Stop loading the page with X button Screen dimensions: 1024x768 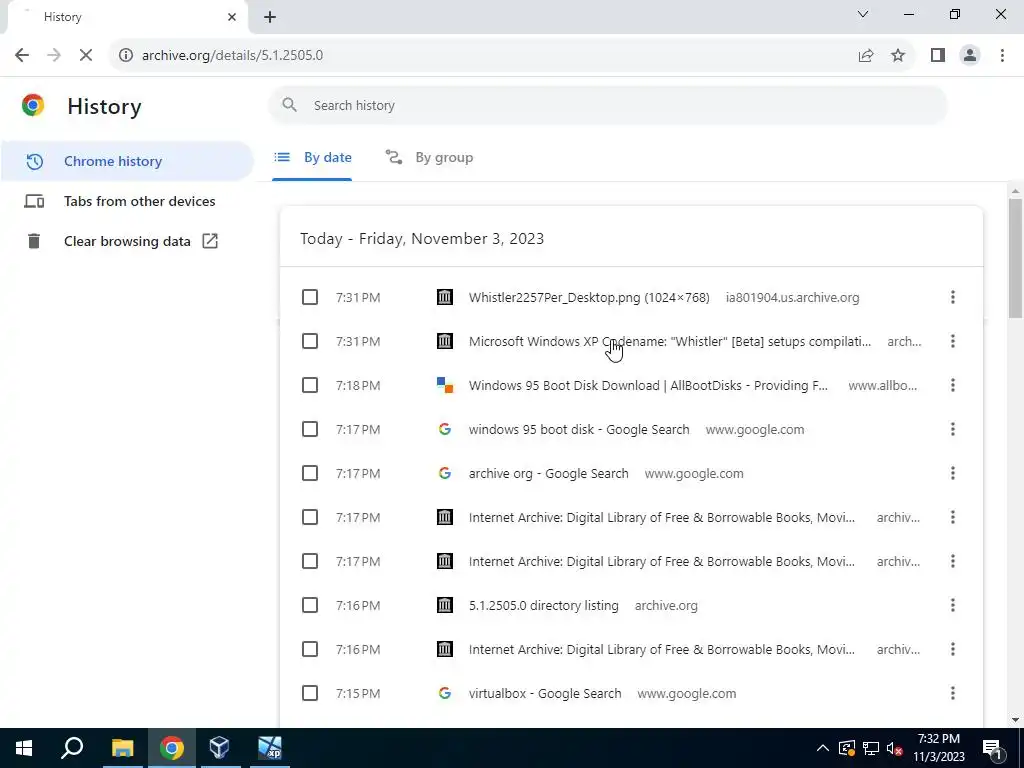tap(86, 56)
